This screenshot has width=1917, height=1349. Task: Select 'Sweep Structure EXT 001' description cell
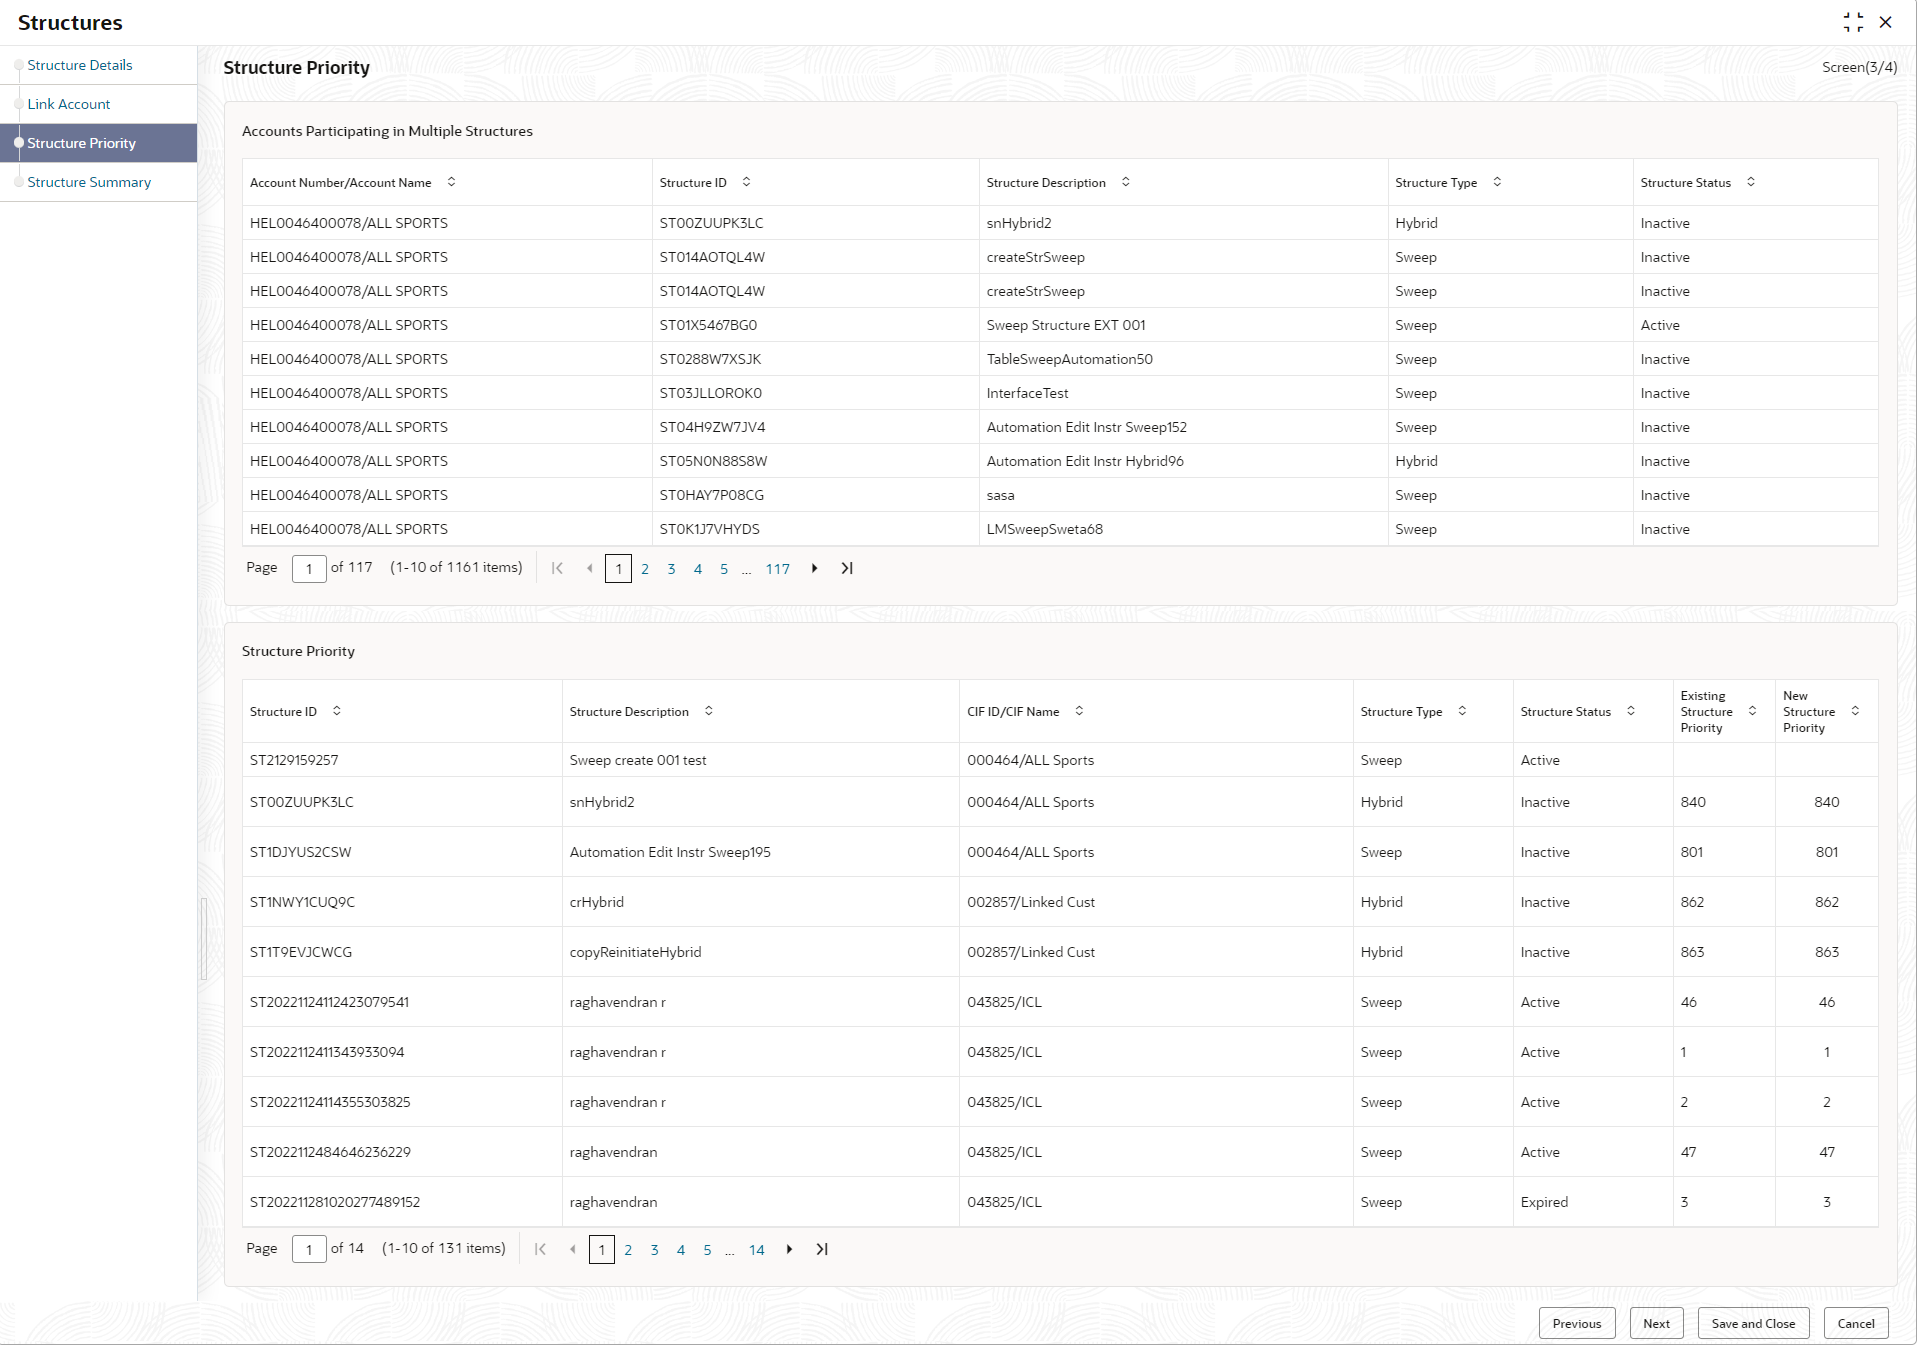(1183, 325)
